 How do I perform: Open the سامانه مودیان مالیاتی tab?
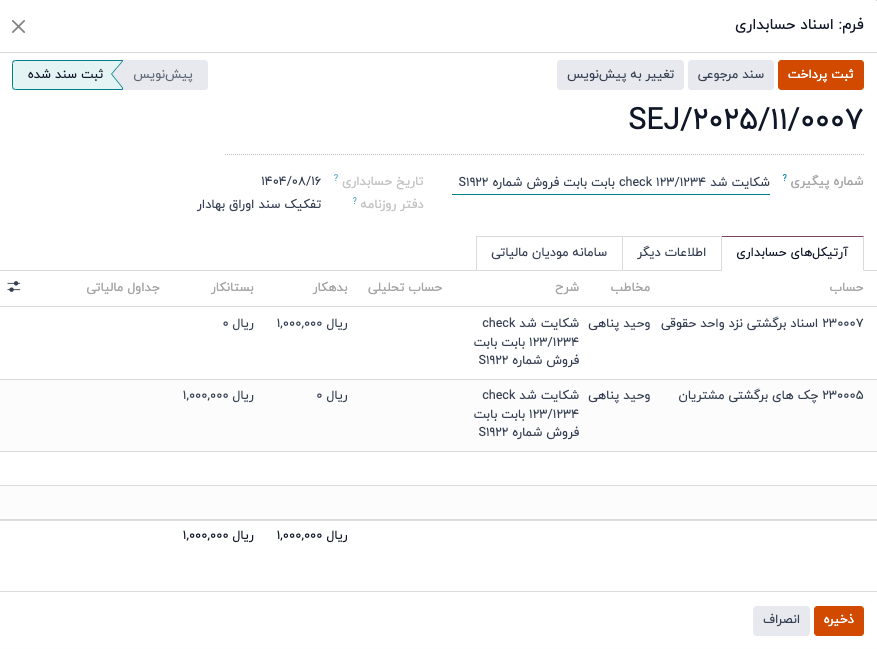click(549, 253)
